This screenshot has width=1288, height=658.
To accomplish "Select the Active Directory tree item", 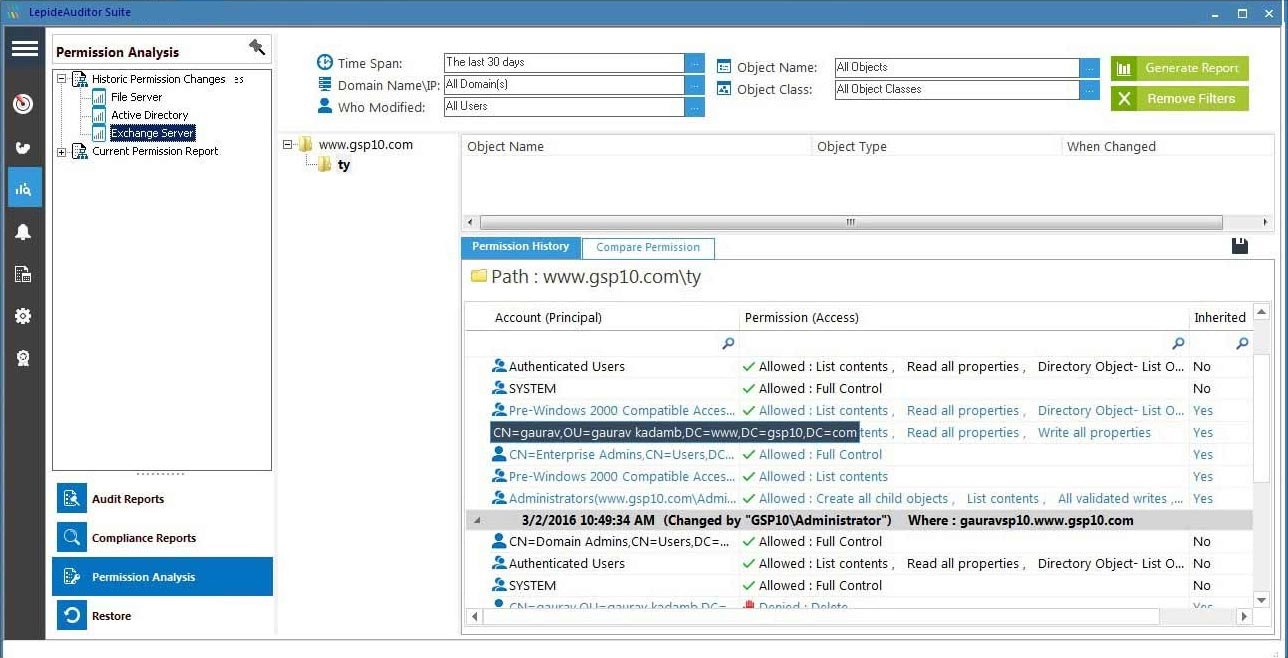I will (149, 114).
